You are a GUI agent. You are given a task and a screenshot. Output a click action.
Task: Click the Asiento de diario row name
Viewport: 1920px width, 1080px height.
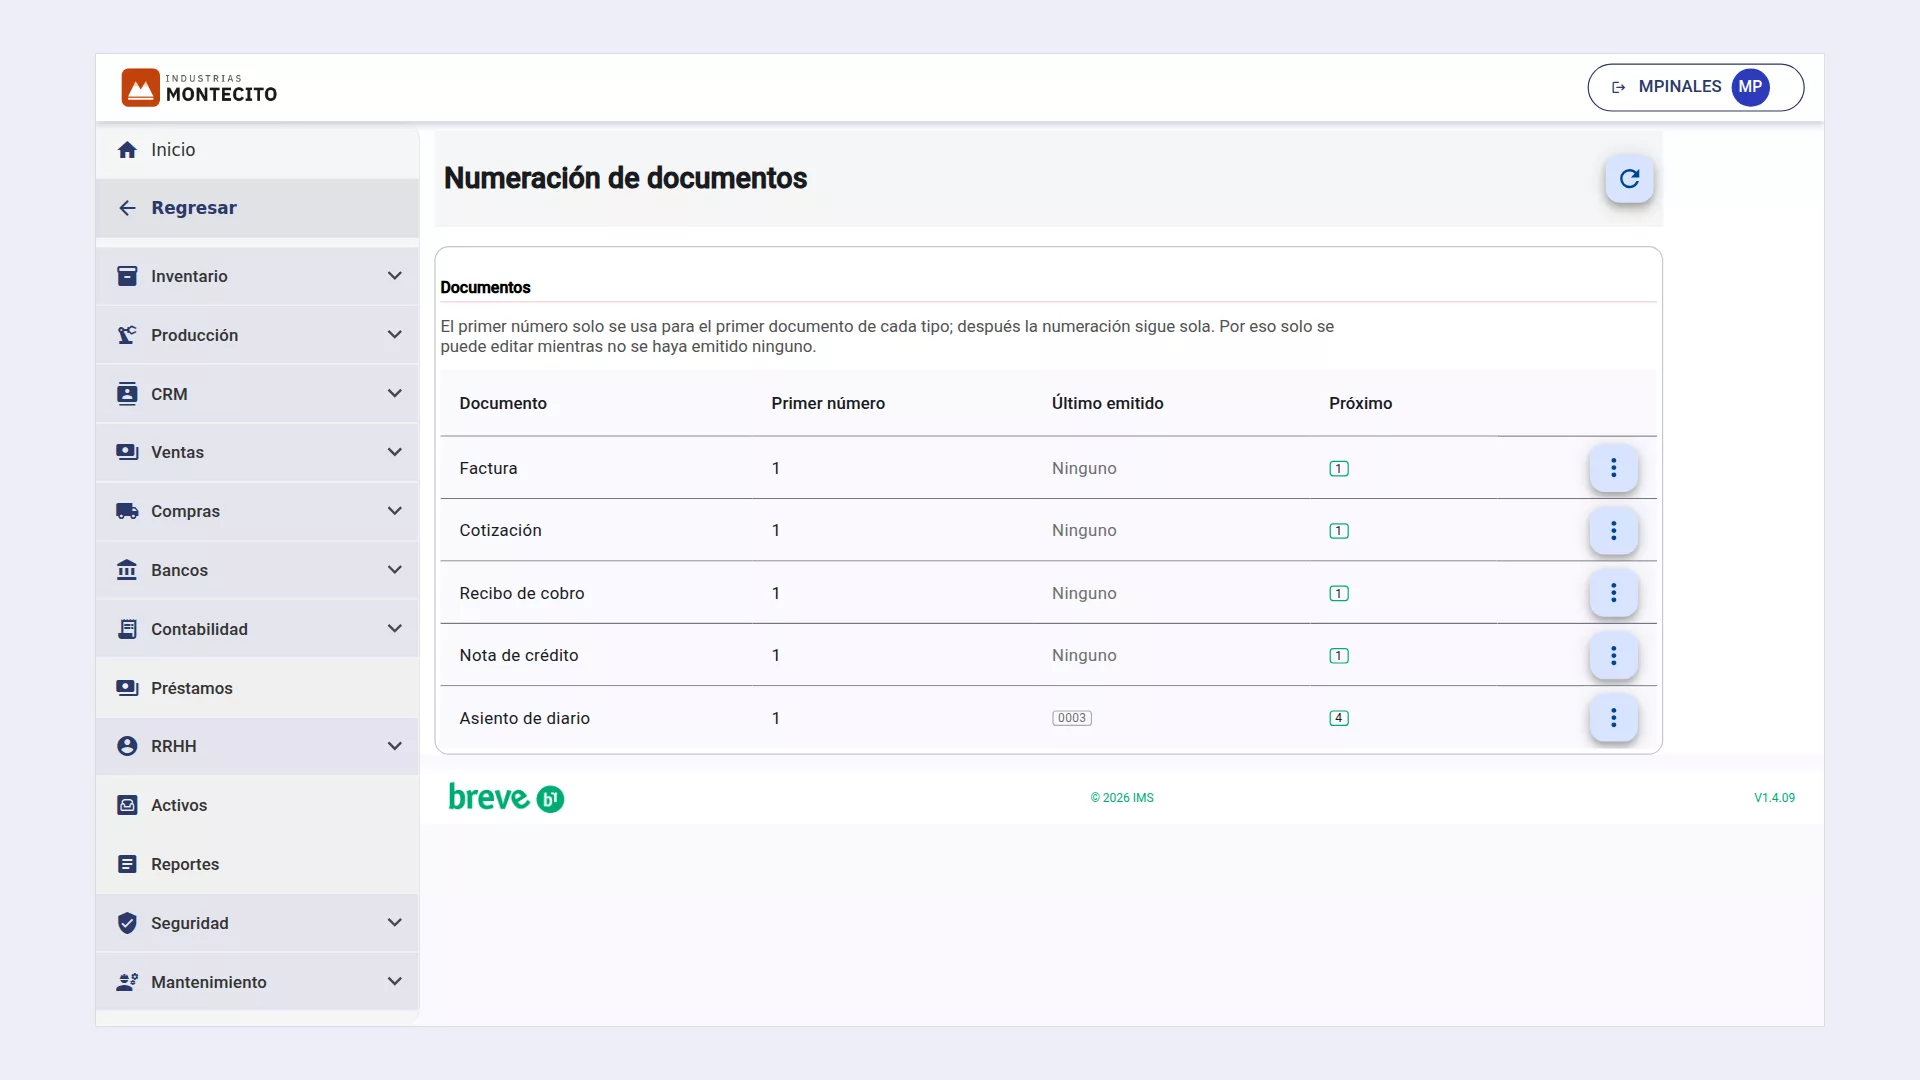(x=524, y=718)
